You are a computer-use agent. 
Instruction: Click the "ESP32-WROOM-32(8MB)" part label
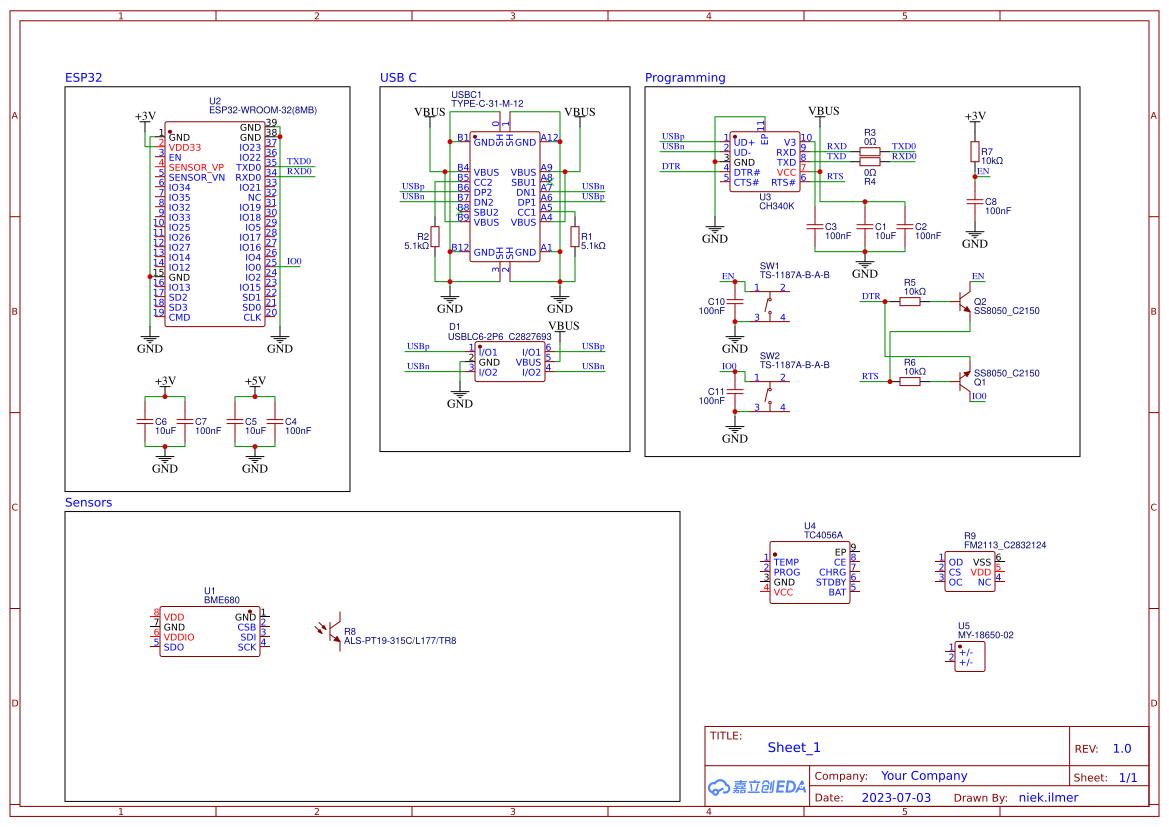(263, 110)
